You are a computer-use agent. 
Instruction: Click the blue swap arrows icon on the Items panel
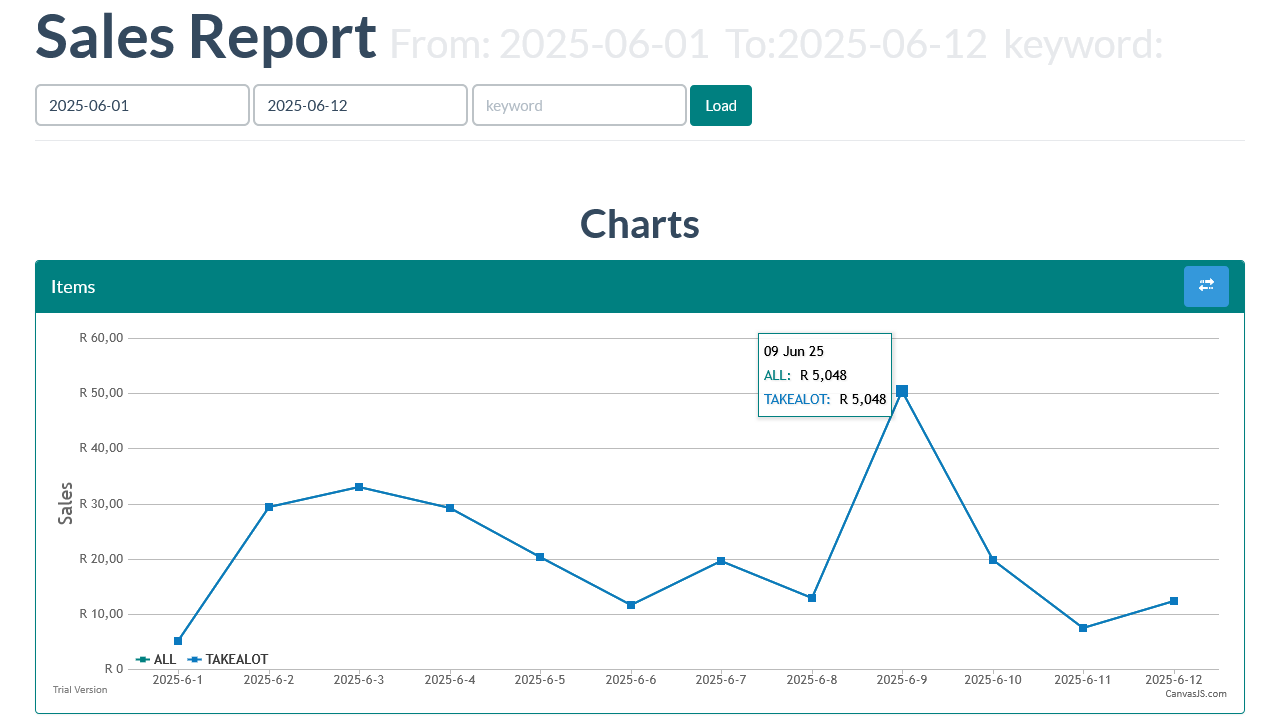point(1206,286)
